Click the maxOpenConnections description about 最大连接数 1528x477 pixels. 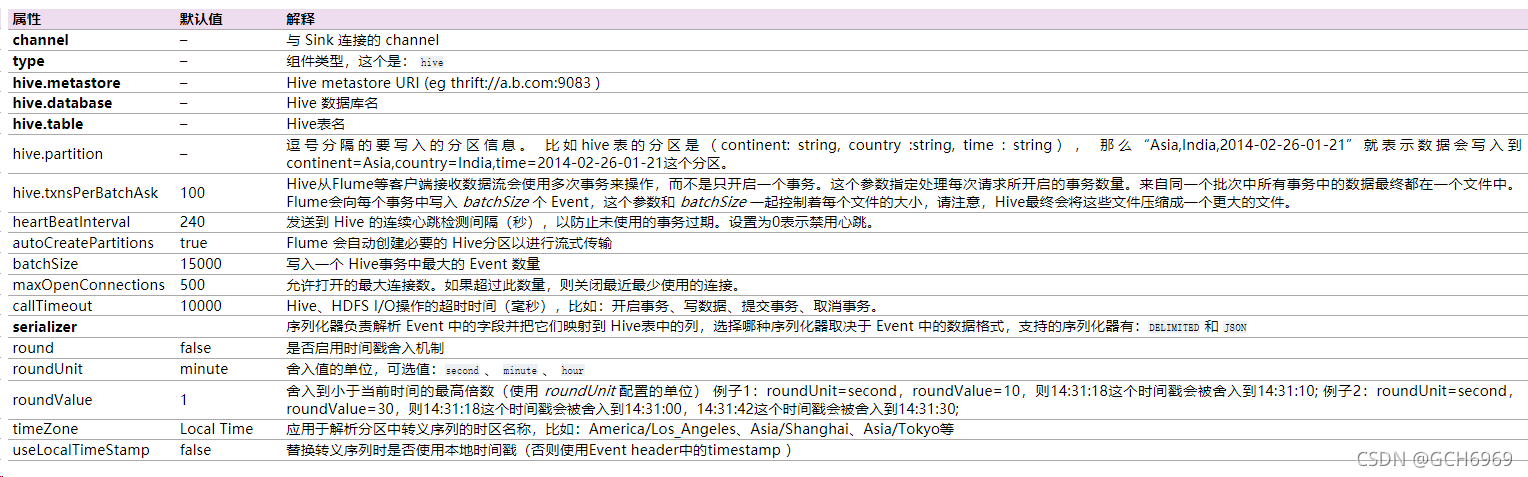tap(514, 285)
